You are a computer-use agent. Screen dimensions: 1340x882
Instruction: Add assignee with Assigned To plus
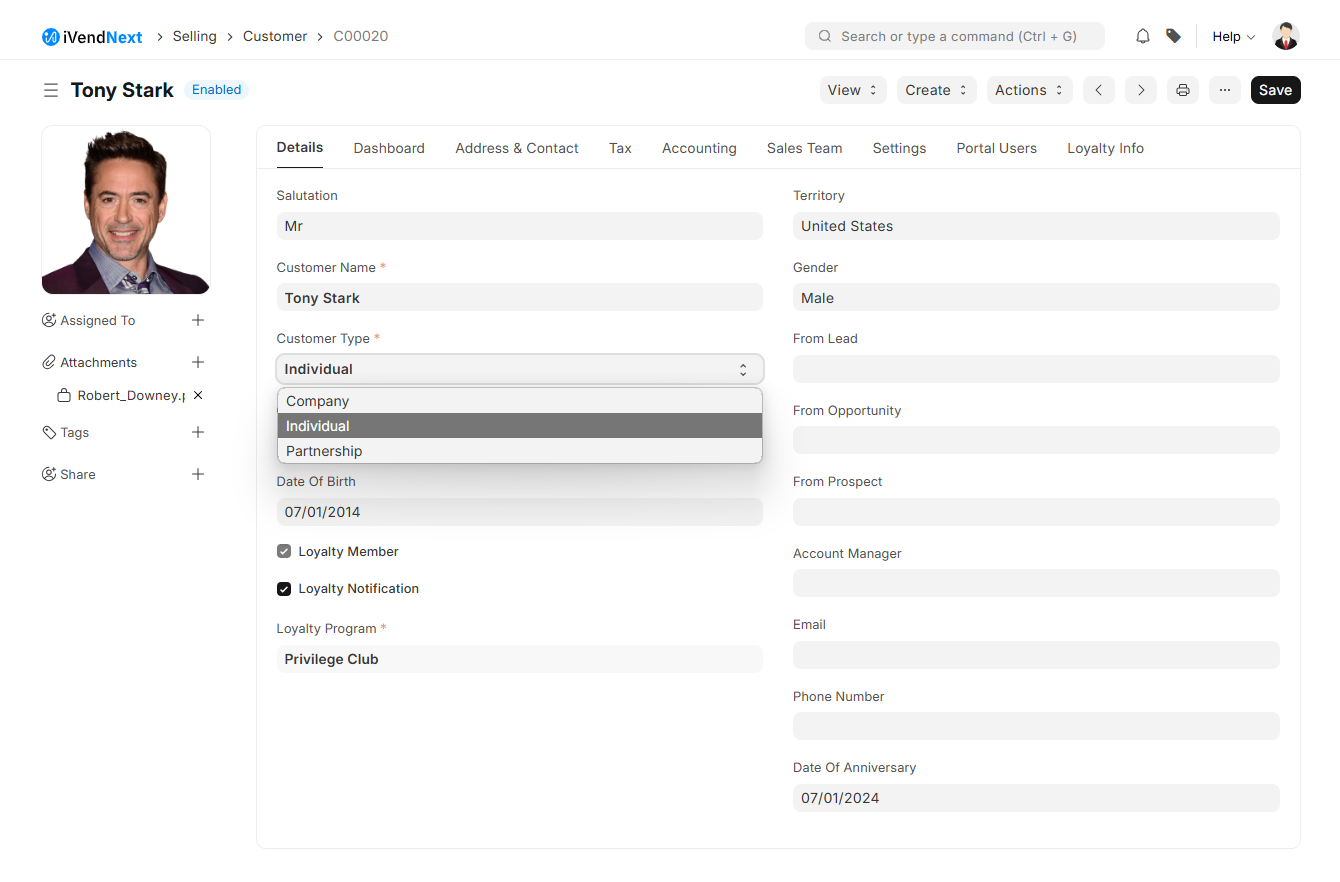198,320
